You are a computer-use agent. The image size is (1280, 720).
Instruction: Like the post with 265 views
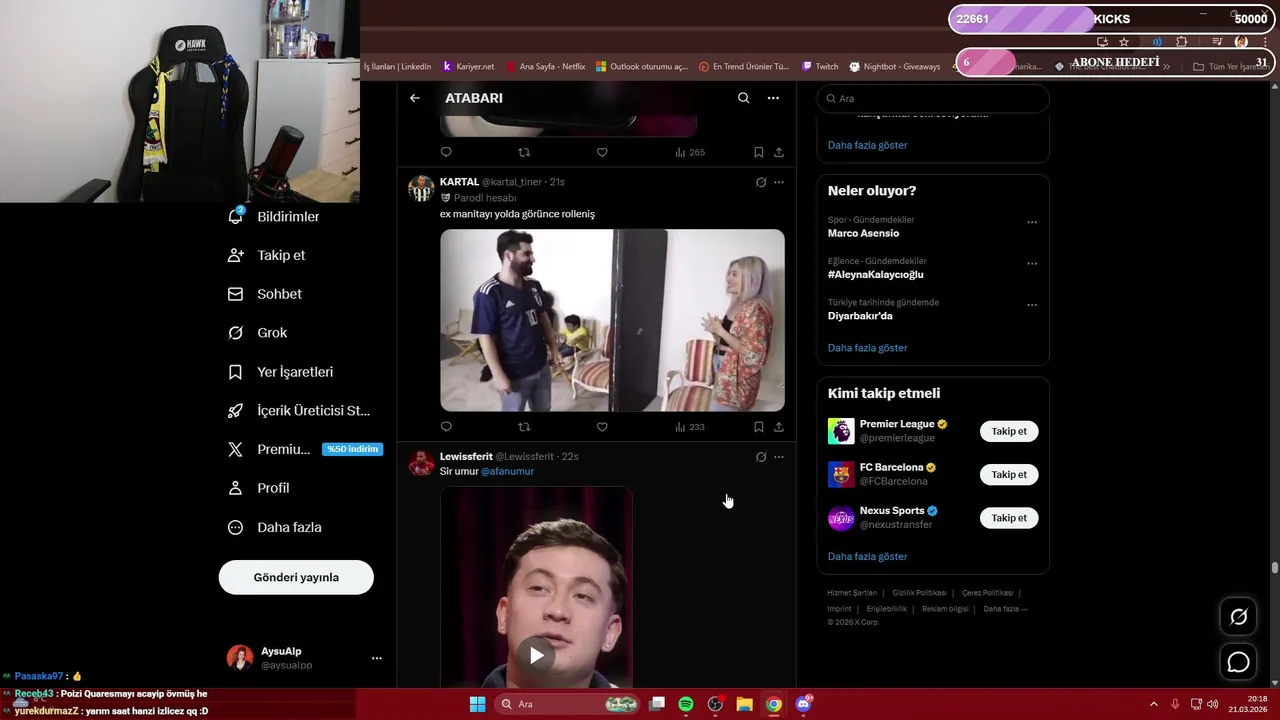pos(602,152)
